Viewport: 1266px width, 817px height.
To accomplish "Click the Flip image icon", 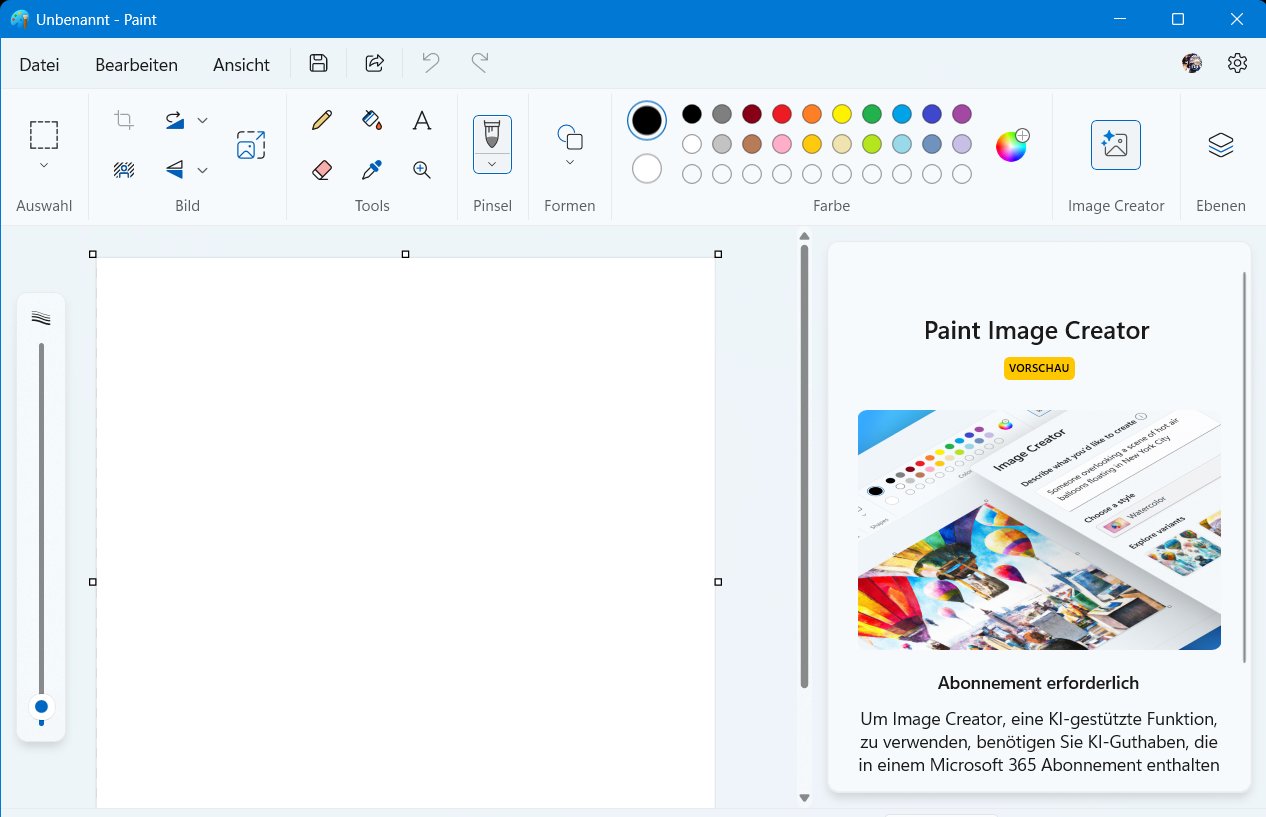I will (175, 170).
